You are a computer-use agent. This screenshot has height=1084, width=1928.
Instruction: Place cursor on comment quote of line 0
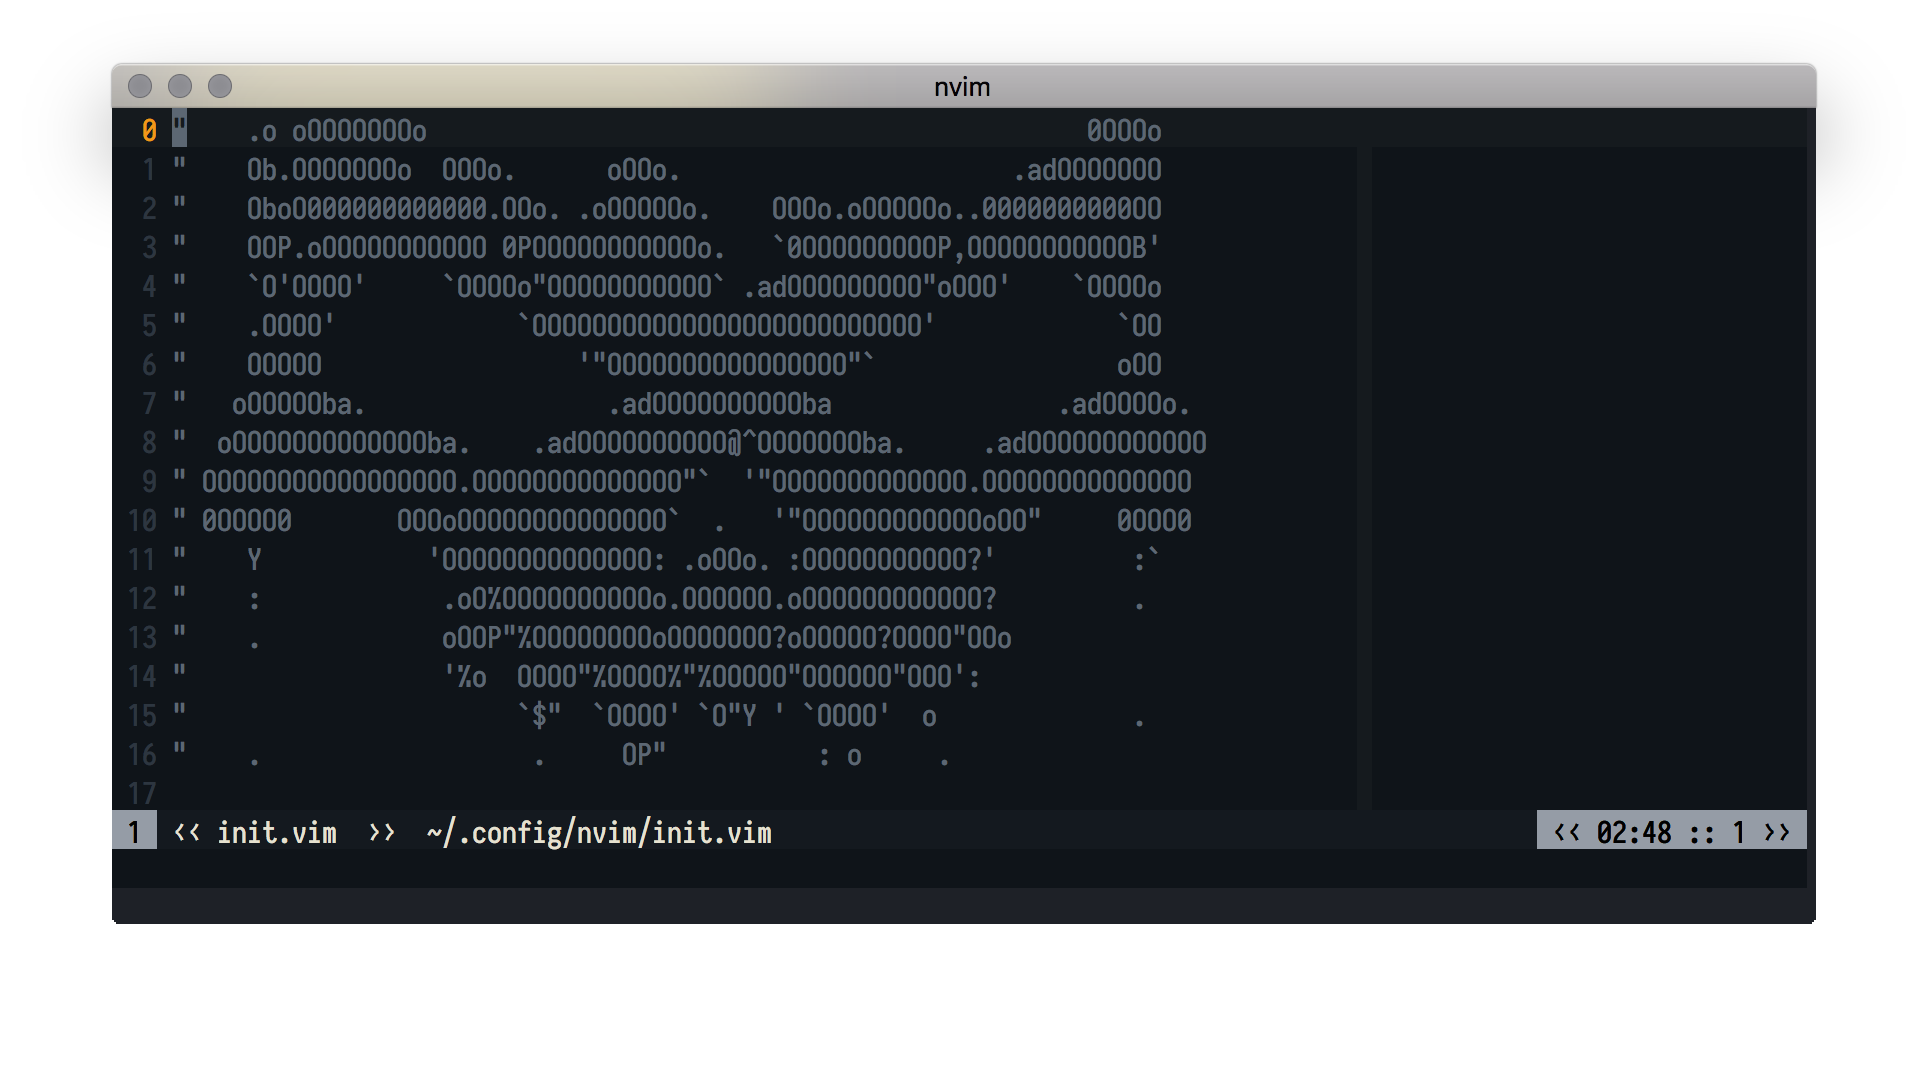(179, 131)
